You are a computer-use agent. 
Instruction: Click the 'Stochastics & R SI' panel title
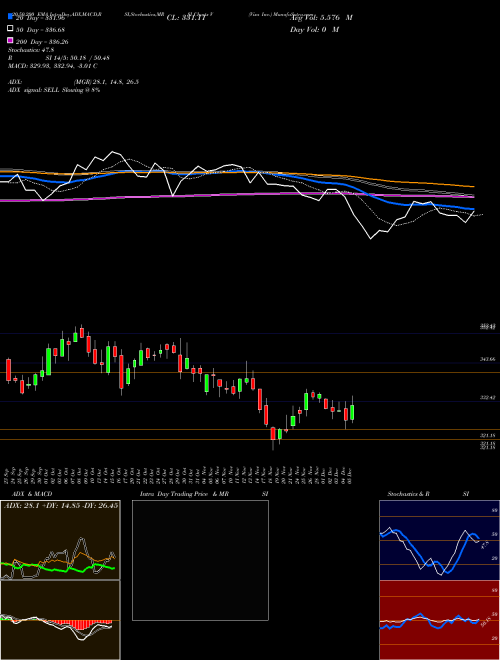pos(428,494)
